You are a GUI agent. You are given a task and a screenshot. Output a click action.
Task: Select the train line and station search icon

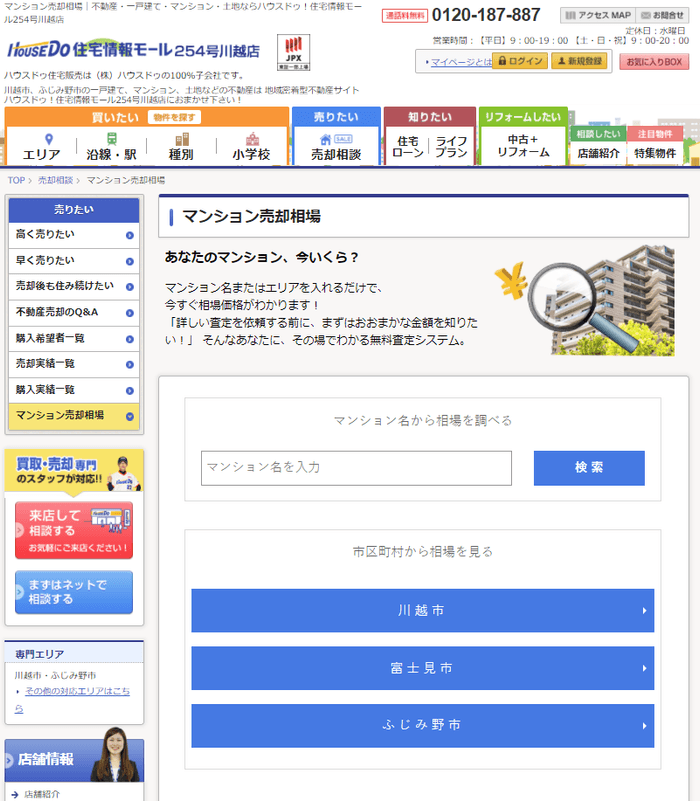click(x=111, y=146)
